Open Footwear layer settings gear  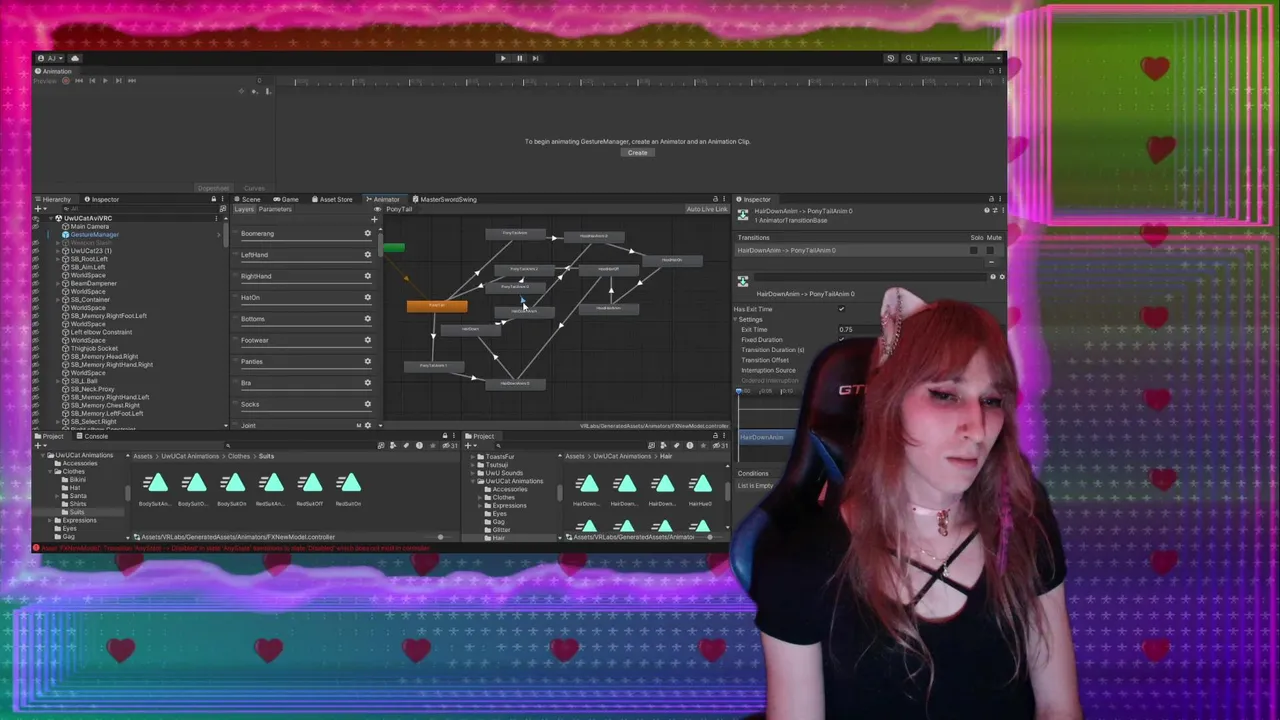click(x=367, y=340)
